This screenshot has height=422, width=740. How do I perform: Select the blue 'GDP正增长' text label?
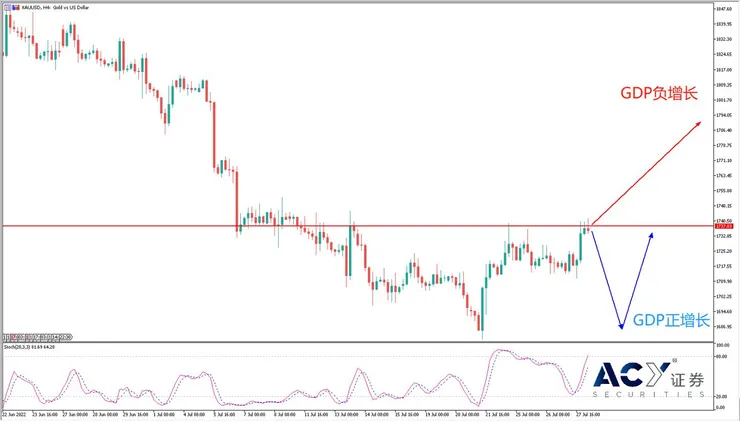(671, 320)
